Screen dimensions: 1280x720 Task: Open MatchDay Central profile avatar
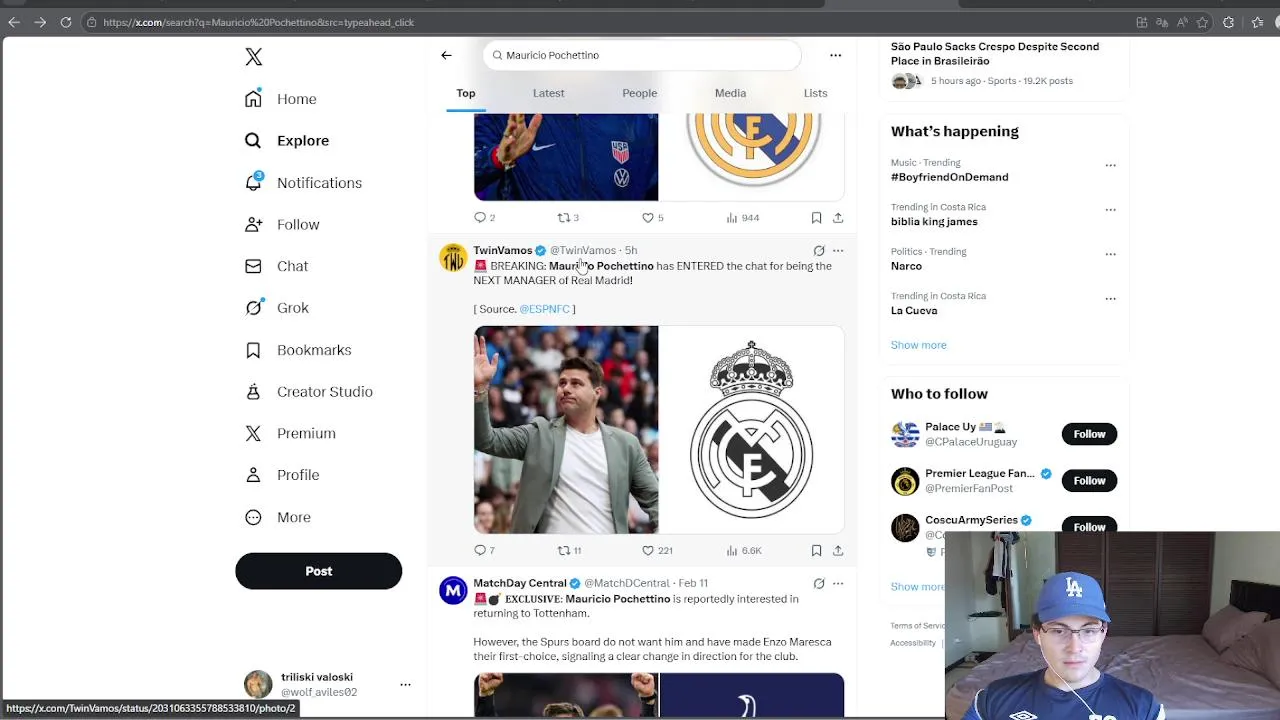coord(453,590)
